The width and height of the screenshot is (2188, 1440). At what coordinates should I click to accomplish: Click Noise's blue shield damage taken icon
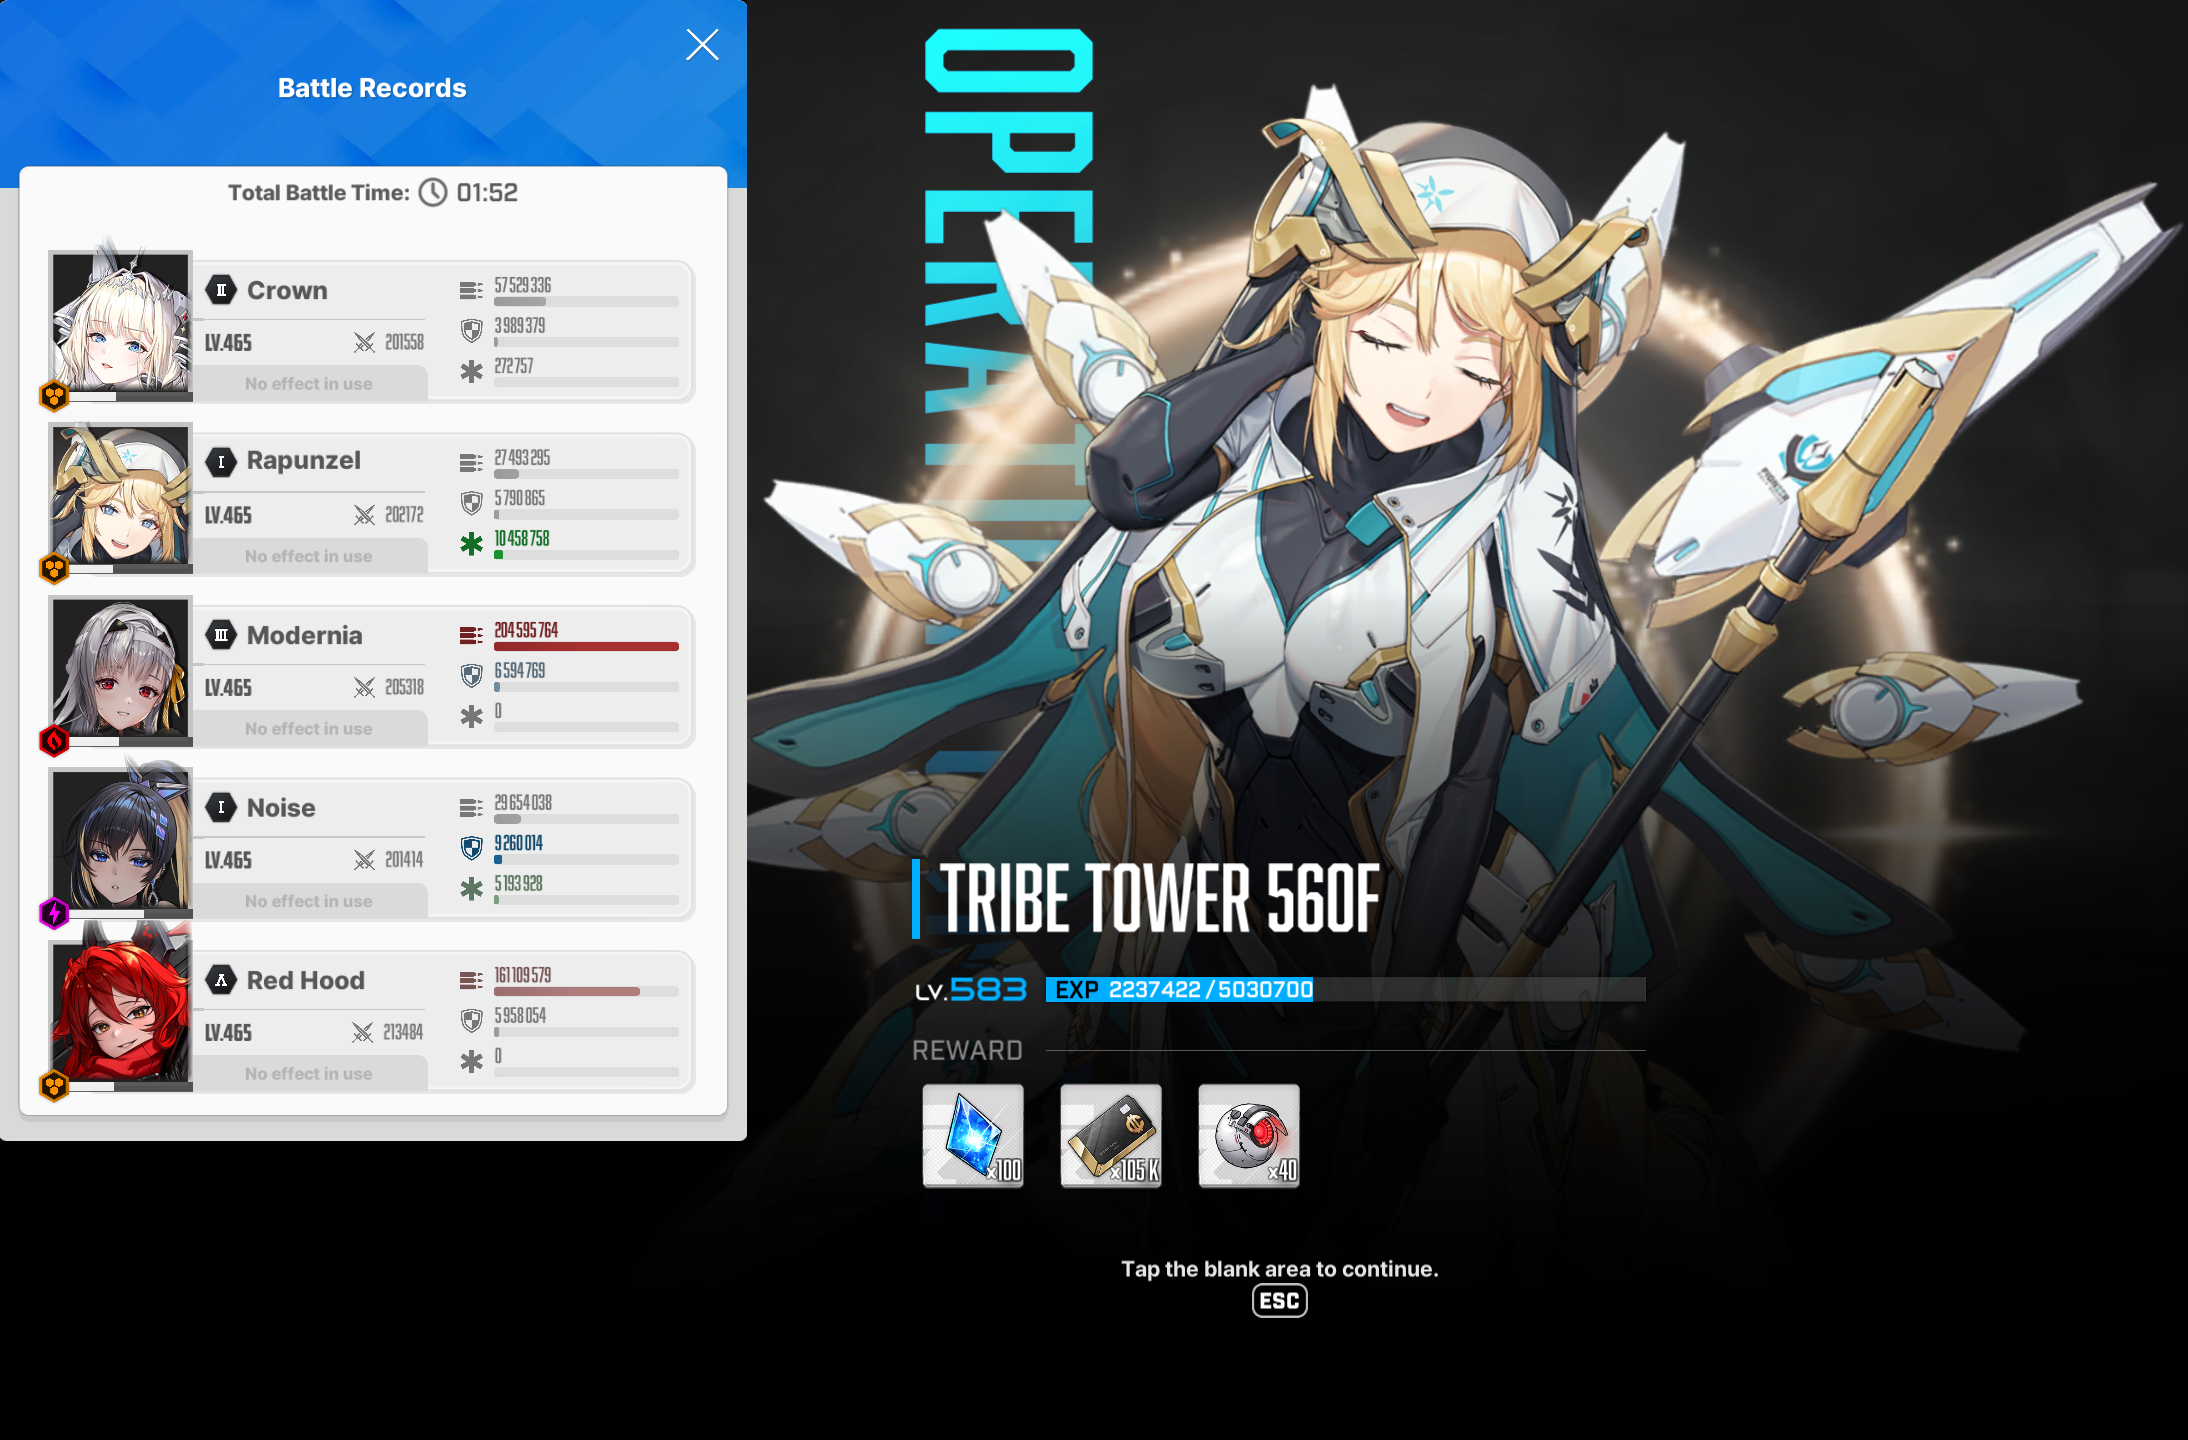click(x=471, y=848)
